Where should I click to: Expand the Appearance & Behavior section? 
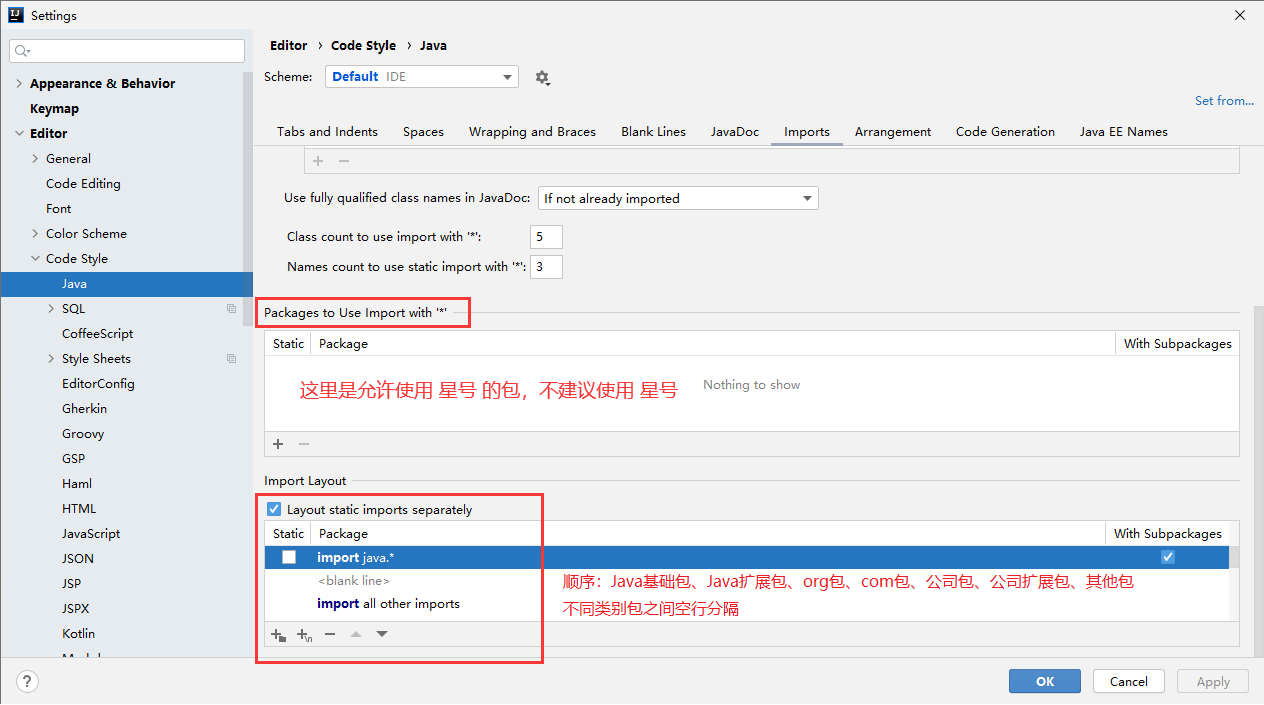coord(19,84)
